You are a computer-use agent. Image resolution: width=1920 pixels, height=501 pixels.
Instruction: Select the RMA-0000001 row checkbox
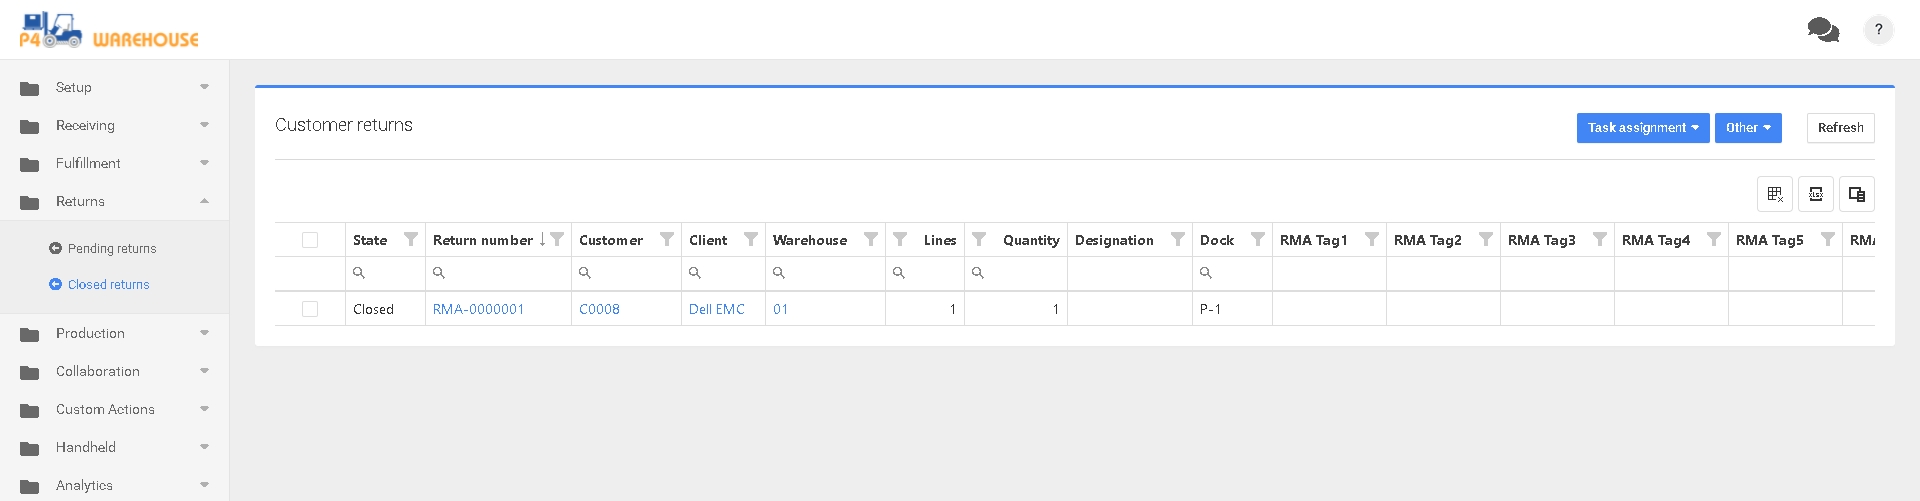310,309
